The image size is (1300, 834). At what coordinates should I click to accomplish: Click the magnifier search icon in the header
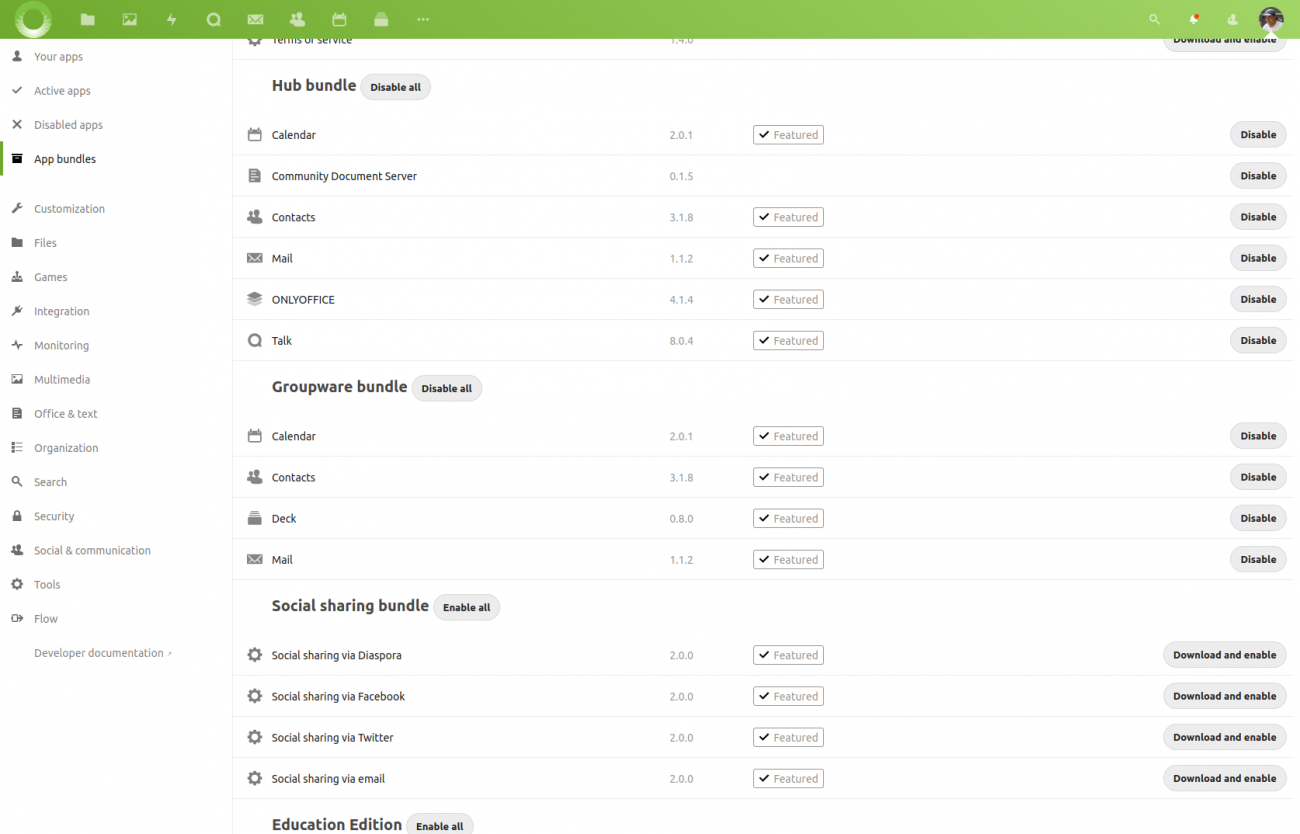[x=1155, y=19]
